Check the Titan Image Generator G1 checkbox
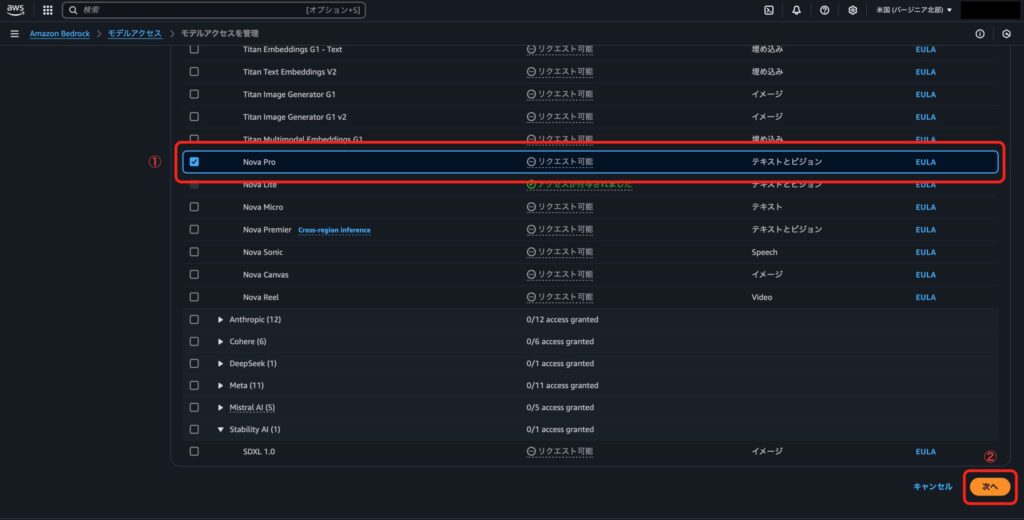Image resolution: width=1024 pixels, height=520 pixels. (194, 94)
